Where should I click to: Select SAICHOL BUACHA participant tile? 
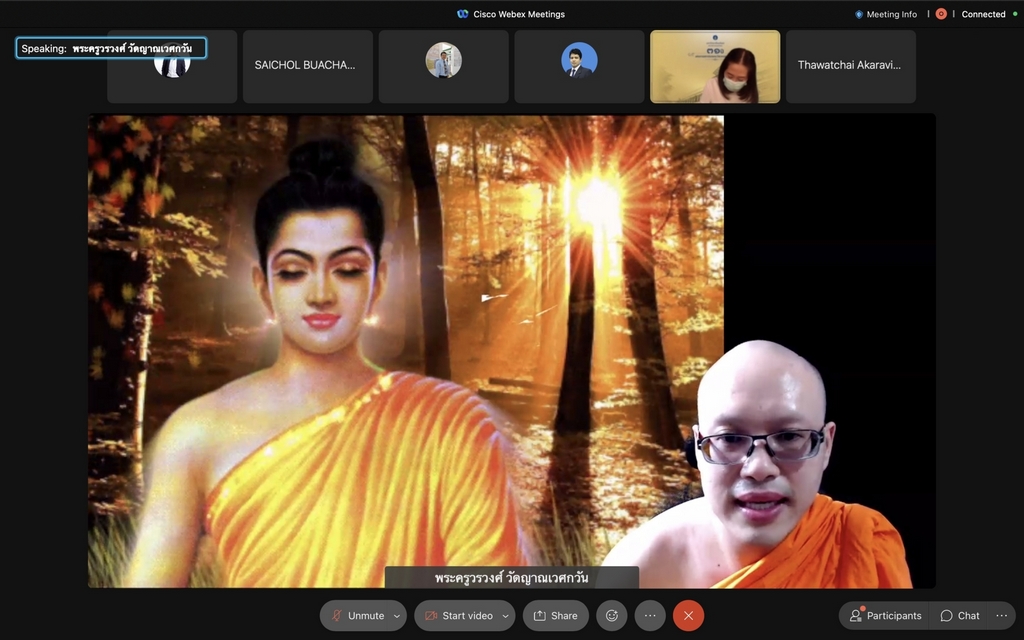307,66
